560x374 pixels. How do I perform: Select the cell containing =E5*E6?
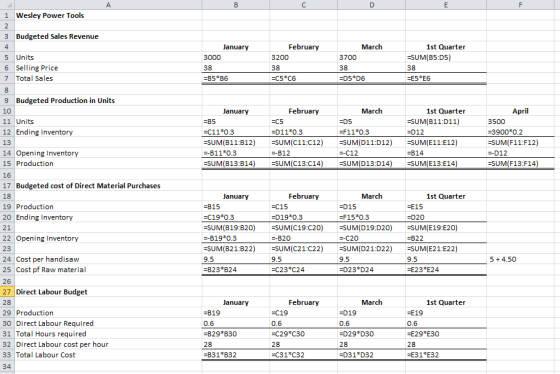446,79
